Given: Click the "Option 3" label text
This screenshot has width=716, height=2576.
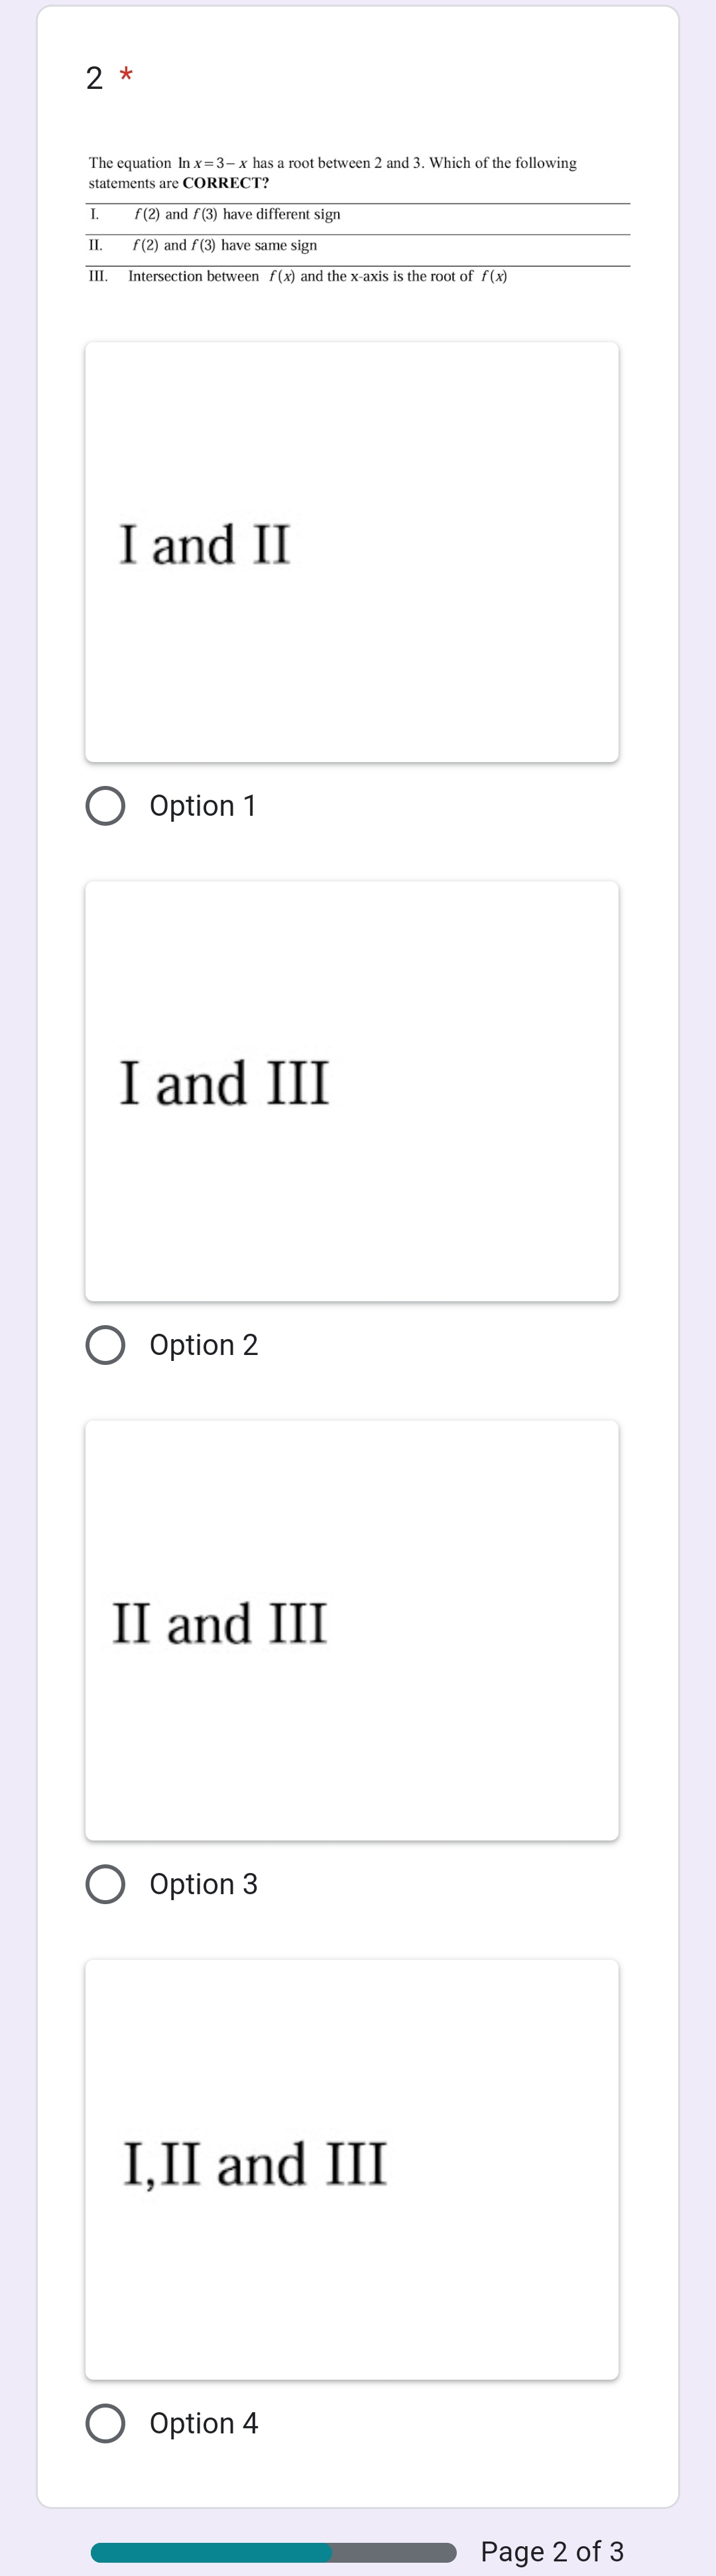Looking at the screenshot, I should [x=204, y=1884].
